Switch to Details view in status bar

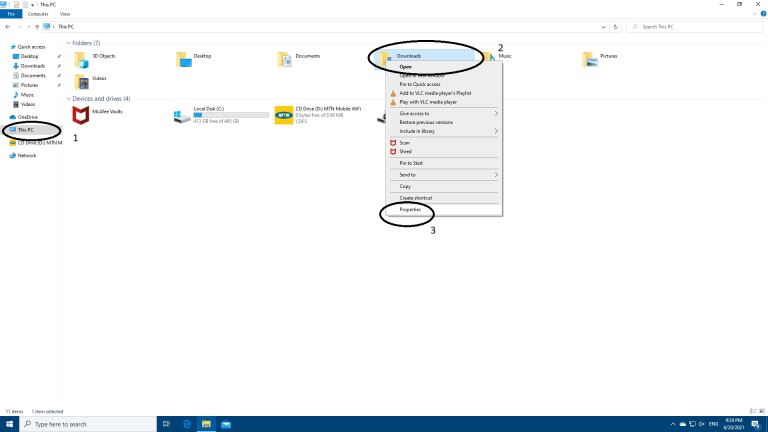click(x=753, y=411)
